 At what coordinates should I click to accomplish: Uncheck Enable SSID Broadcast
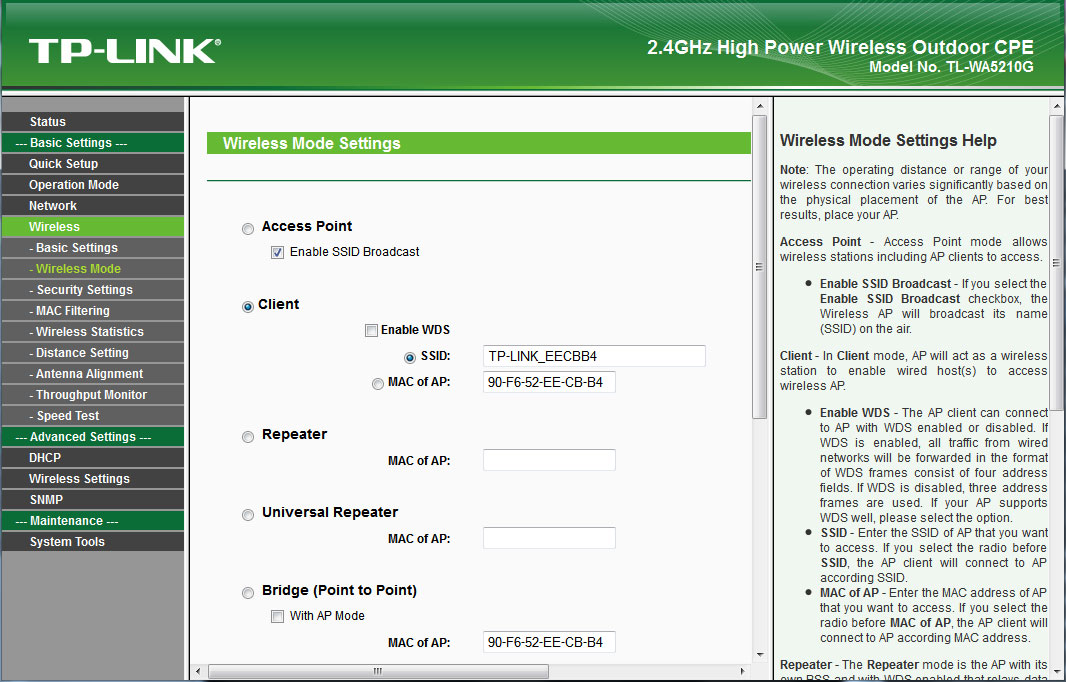277,252
